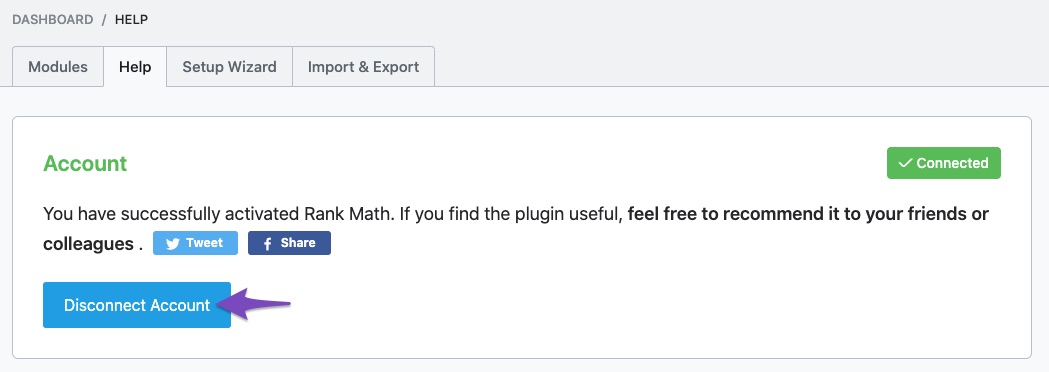The width and height of the screenshot is (1049, 372).
Task: Go to the Import & Export tab
Action: (363, 67)
